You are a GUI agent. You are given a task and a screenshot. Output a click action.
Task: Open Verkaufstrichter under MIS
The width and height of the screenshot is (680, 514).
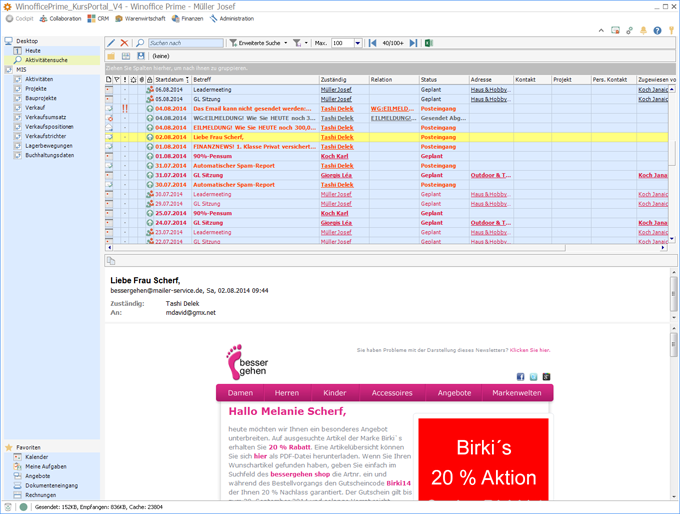click(45, 136)
